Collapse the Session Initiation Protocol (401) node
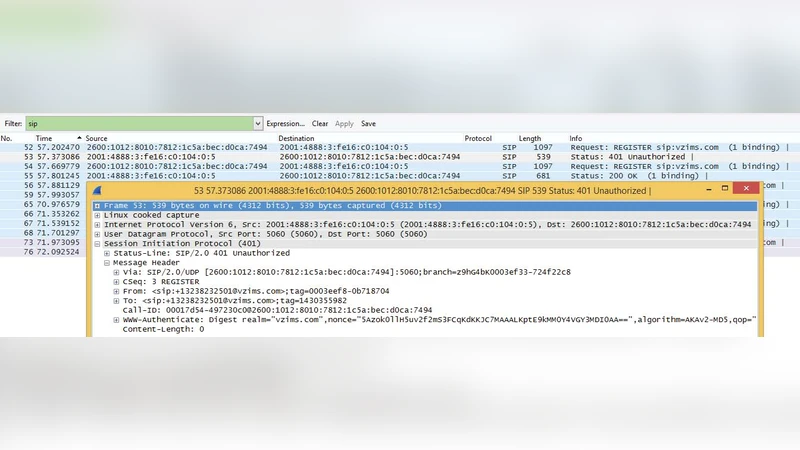Image resolution: width=800 pixels, height=450 pixels. coord(97,244)
